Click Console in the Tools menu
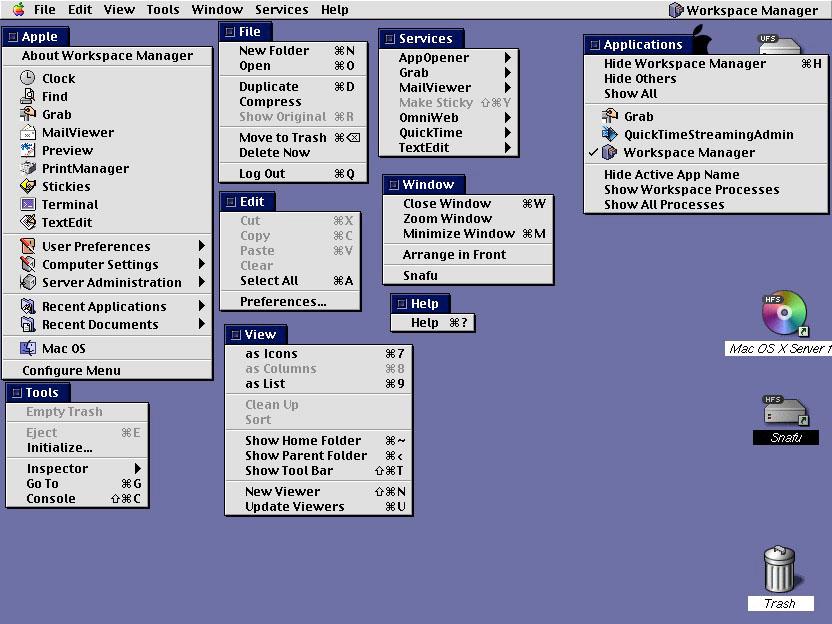This screenshot has width=832, height=624. pyautogui.click(x=77, y=498)
